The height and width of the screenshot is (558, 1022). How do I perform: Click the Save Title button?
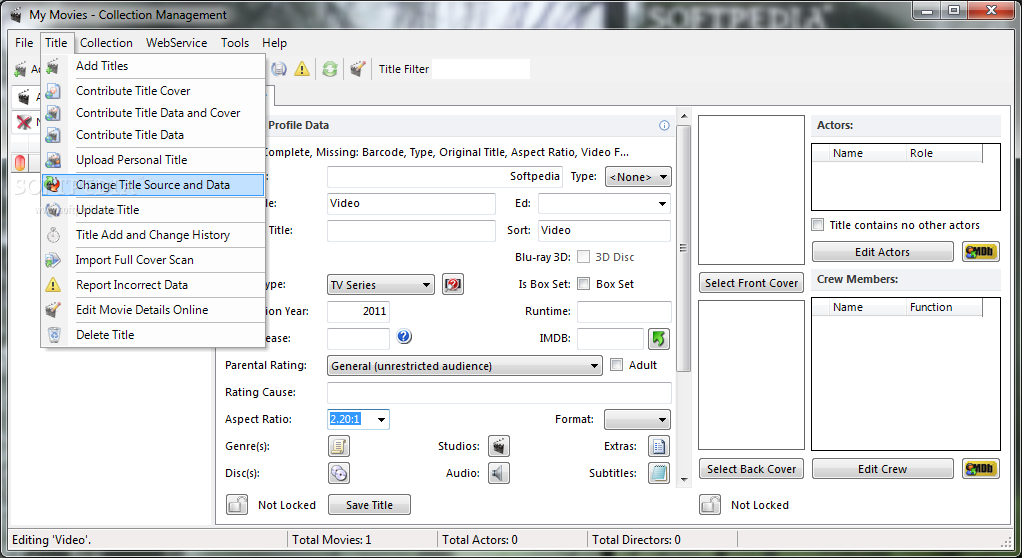click(370, 505)
